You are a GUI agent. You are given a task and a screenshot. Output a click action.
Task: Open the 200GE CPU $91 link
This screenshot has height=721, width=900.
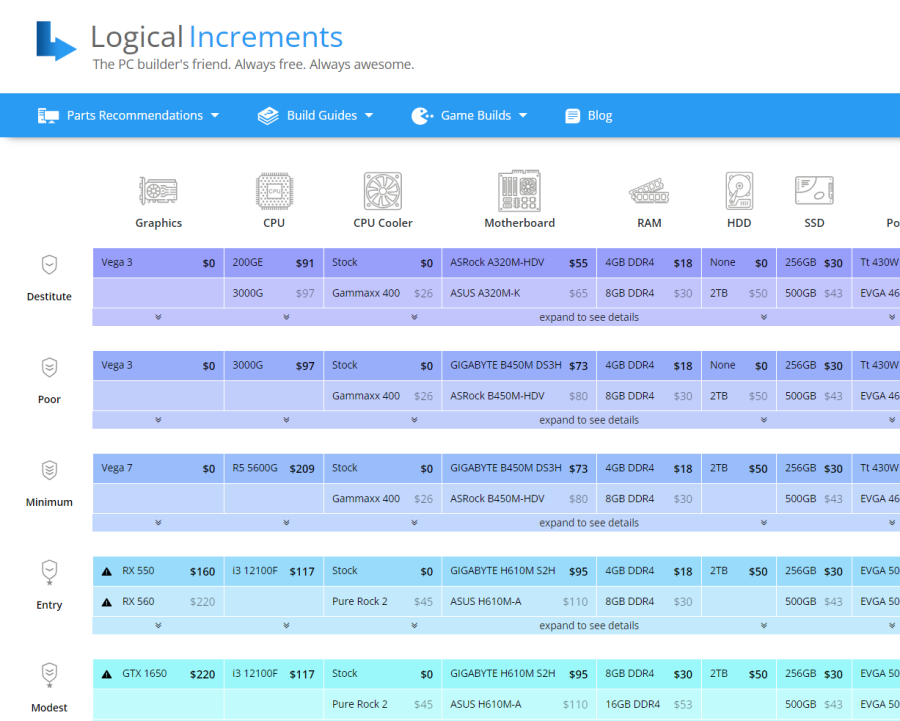pos(274,263)
